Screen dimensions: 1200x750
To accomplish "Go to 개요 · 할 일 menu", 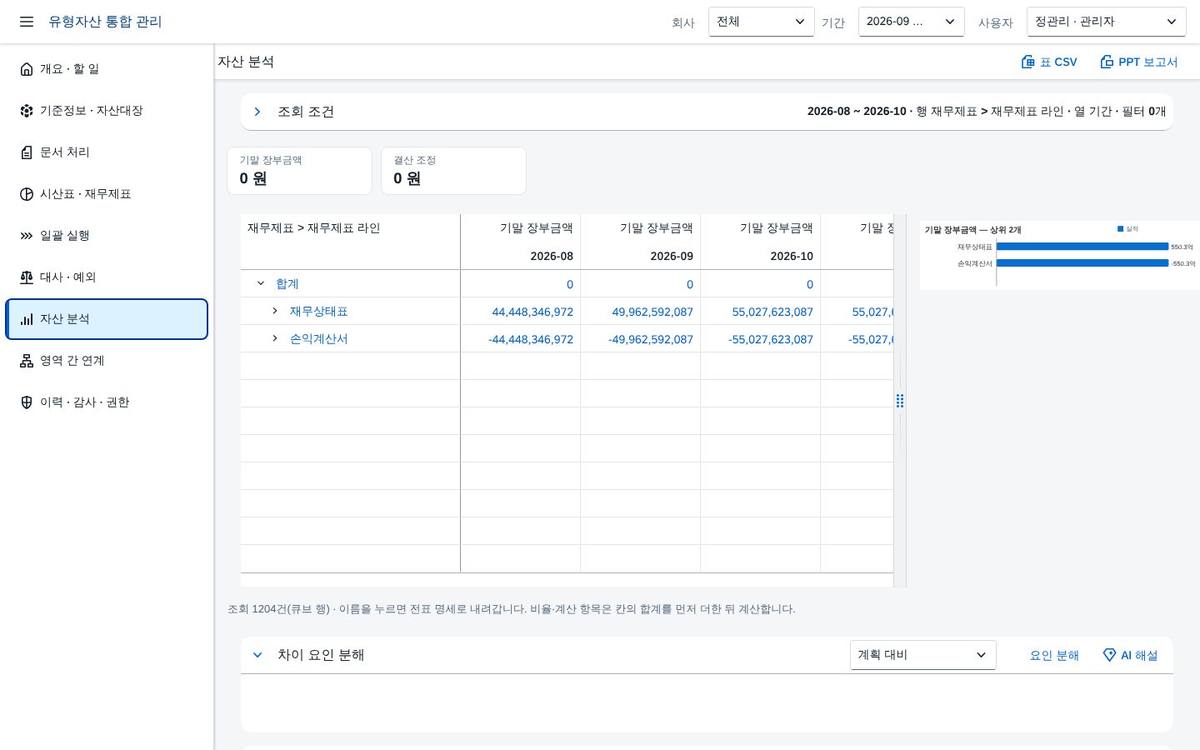I will click(x=107, y=69).
